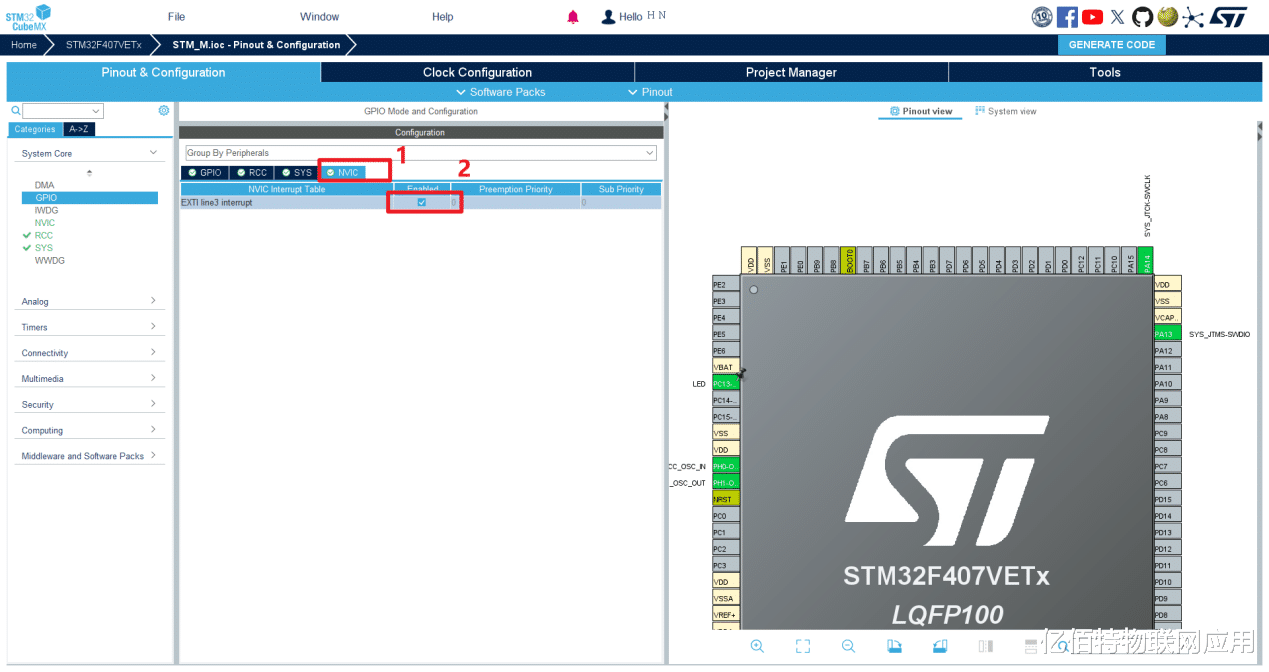Click the vertical flip layout icon
This screenshot has width=1269, height=672.
pyautogui.click(x=986, y=646)
